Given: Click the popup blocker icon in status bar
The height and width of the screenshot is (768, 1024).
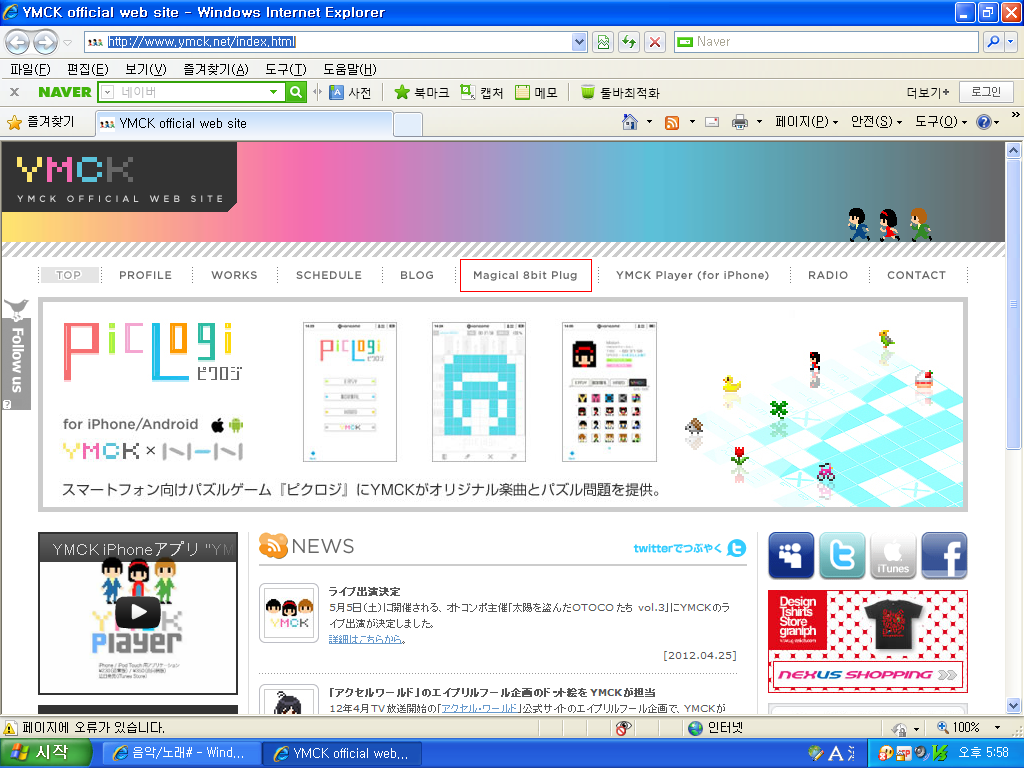Looking at the screenshot, I should [x=623, y=728].
